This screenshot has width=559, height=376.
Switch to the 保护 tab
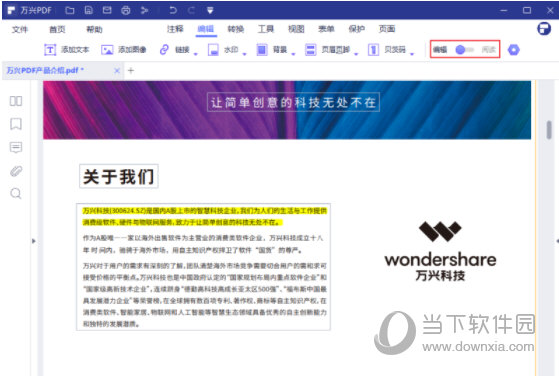click(x=357, y=29)
